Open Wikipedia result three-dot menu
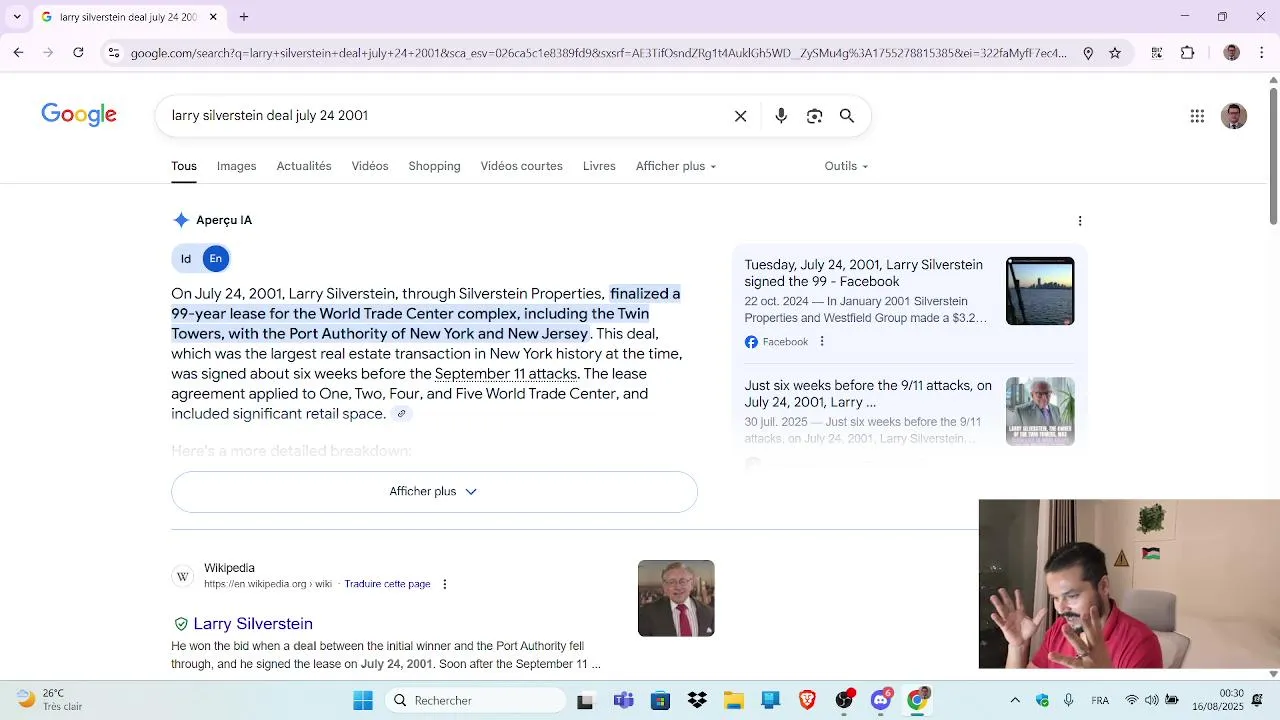Screen dimensions: 1280x720 pyautogui.click(x=445, y=584)
